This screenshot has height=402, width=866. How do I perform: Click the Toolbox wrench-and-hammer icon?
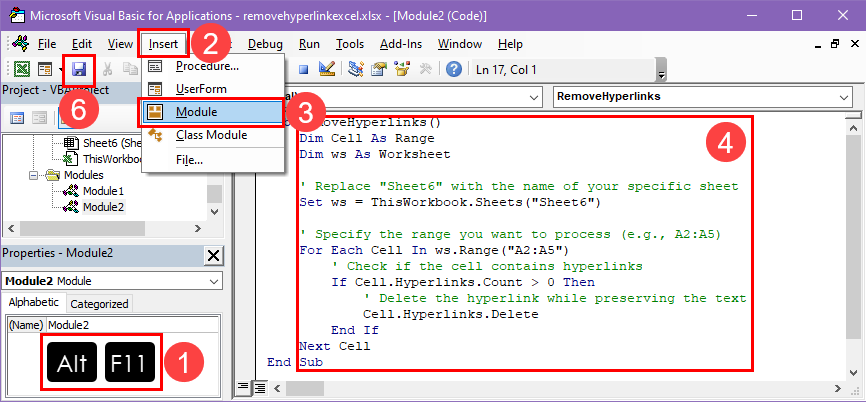426,69
